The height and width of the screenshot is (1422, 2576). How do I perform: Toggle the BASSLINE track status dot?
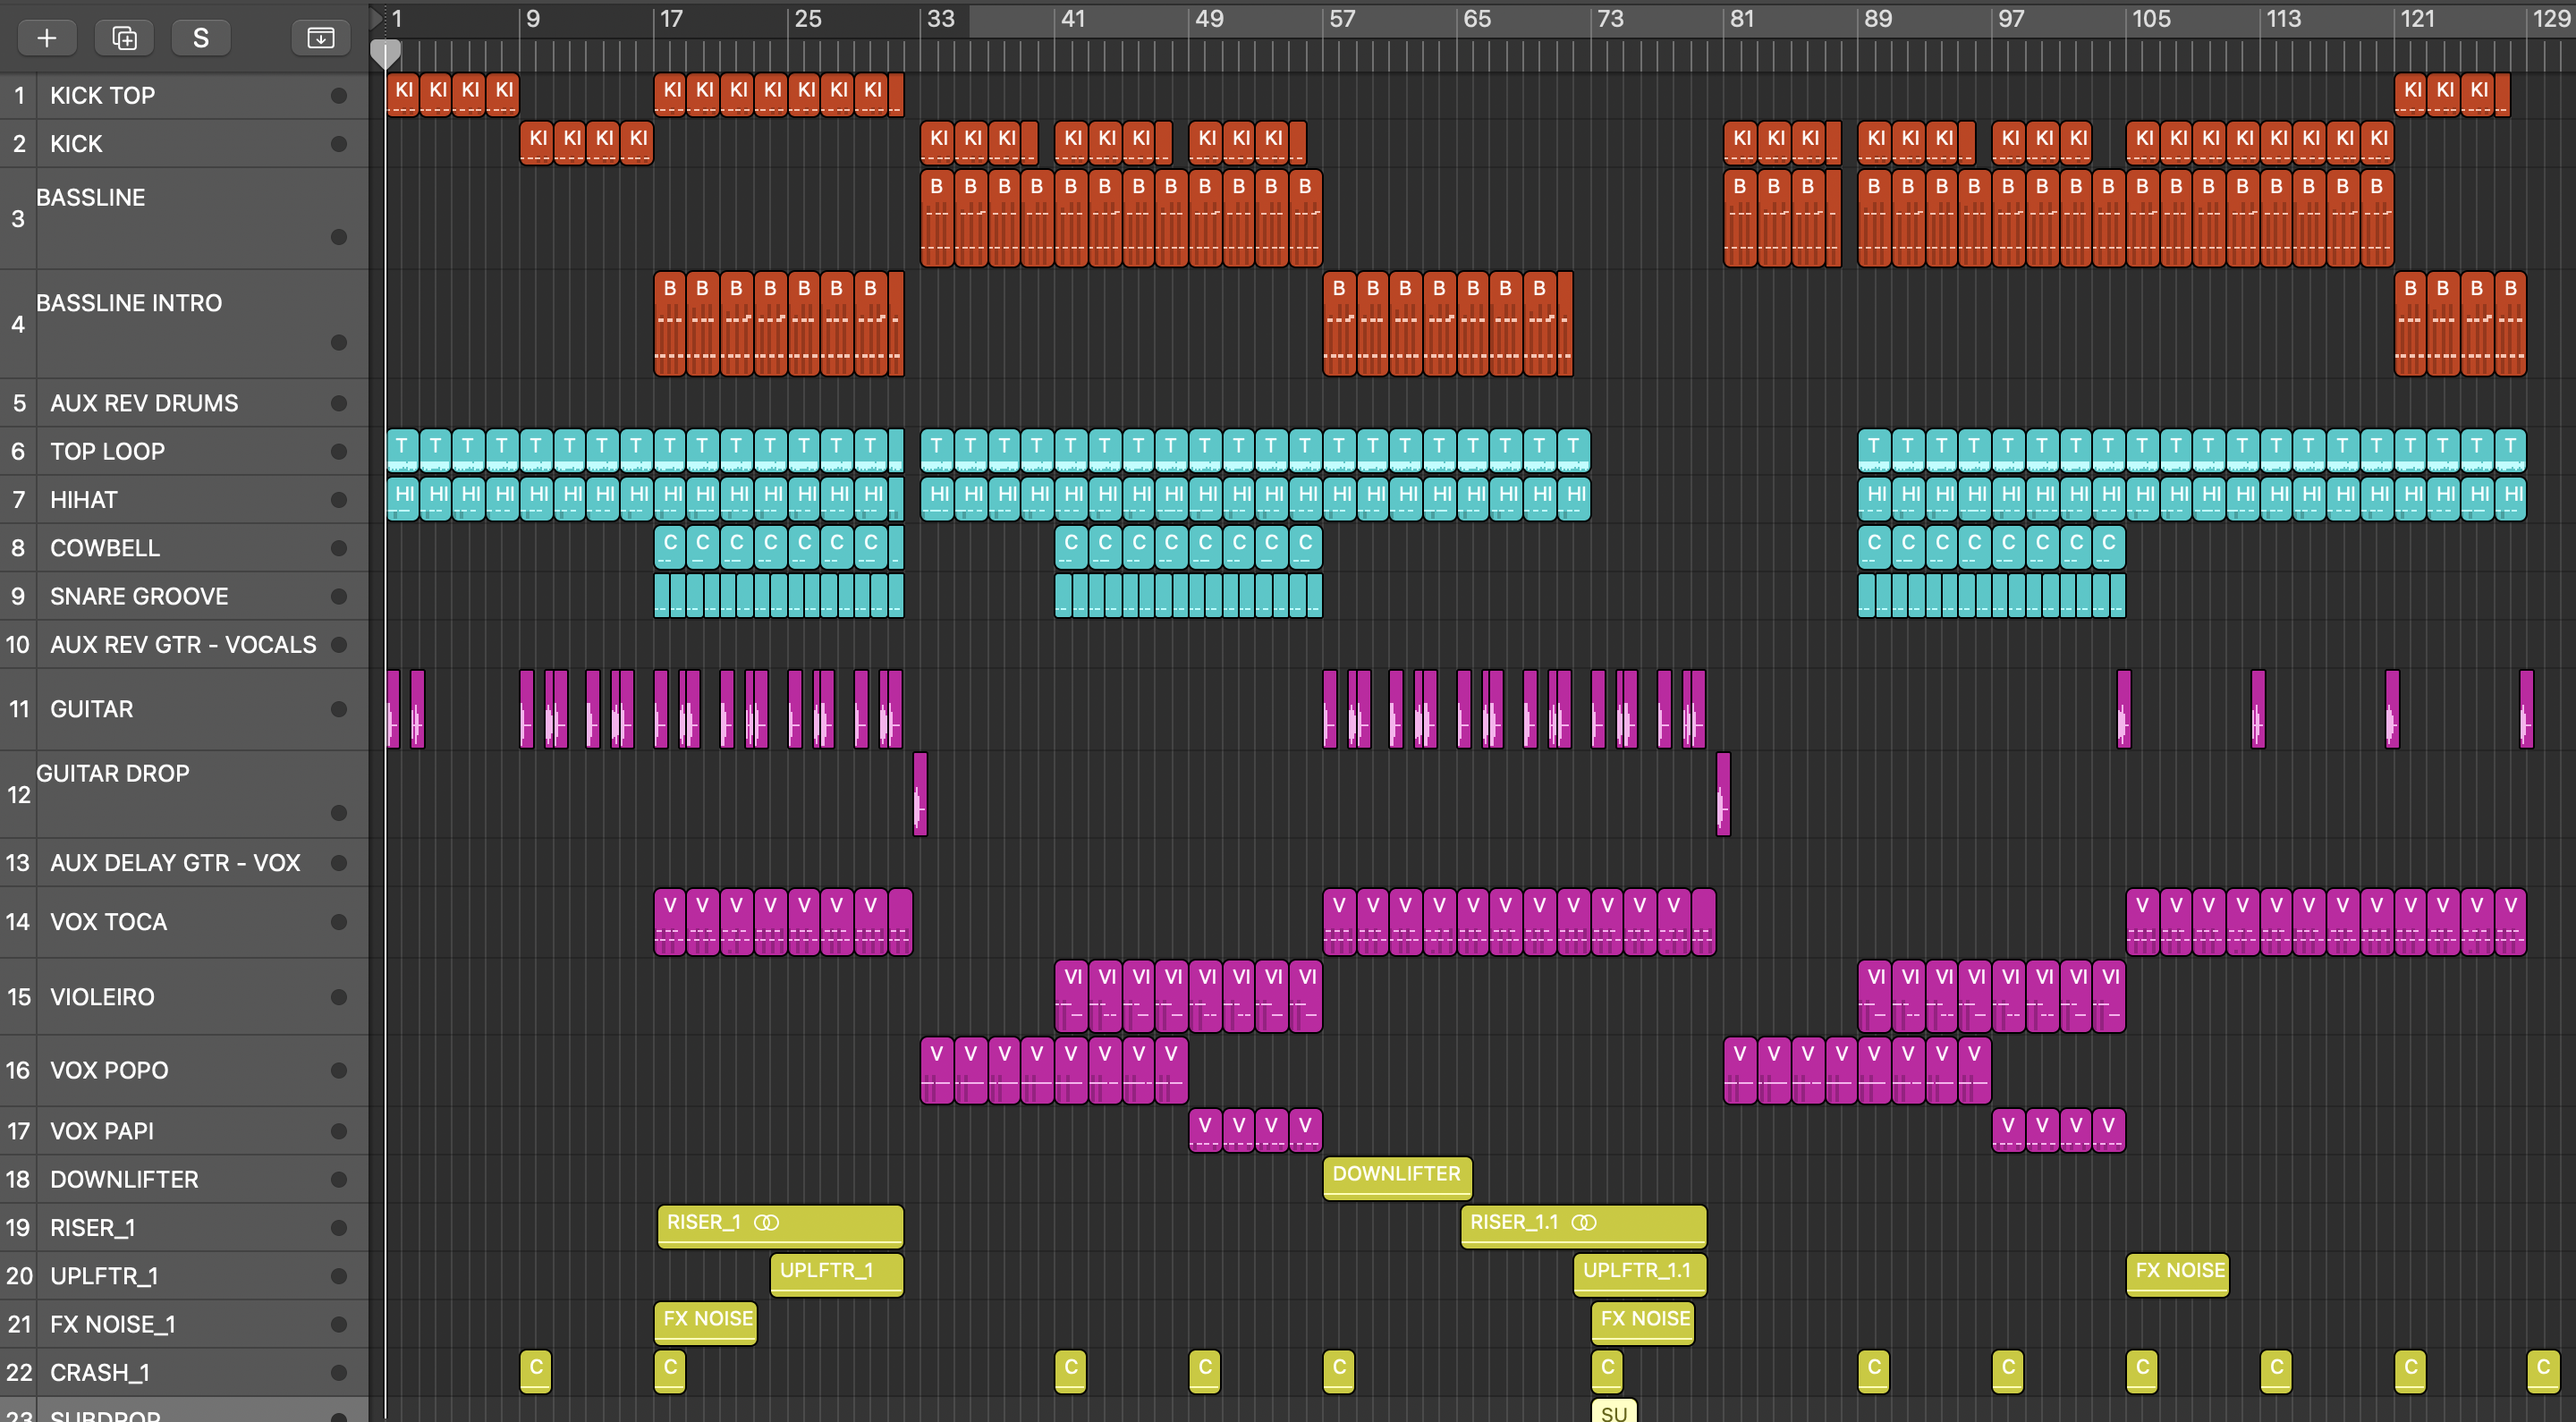point(339,237)
